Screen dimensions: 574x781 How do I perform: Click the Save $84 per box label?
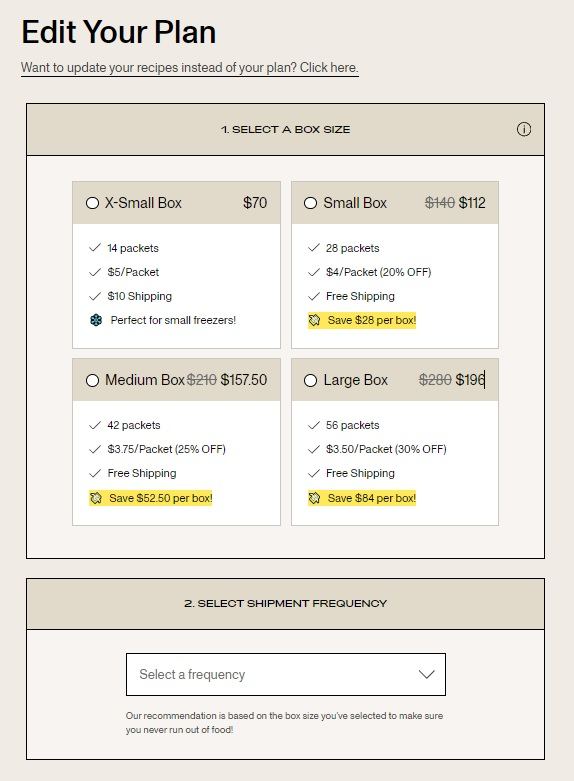click(372, 498)
